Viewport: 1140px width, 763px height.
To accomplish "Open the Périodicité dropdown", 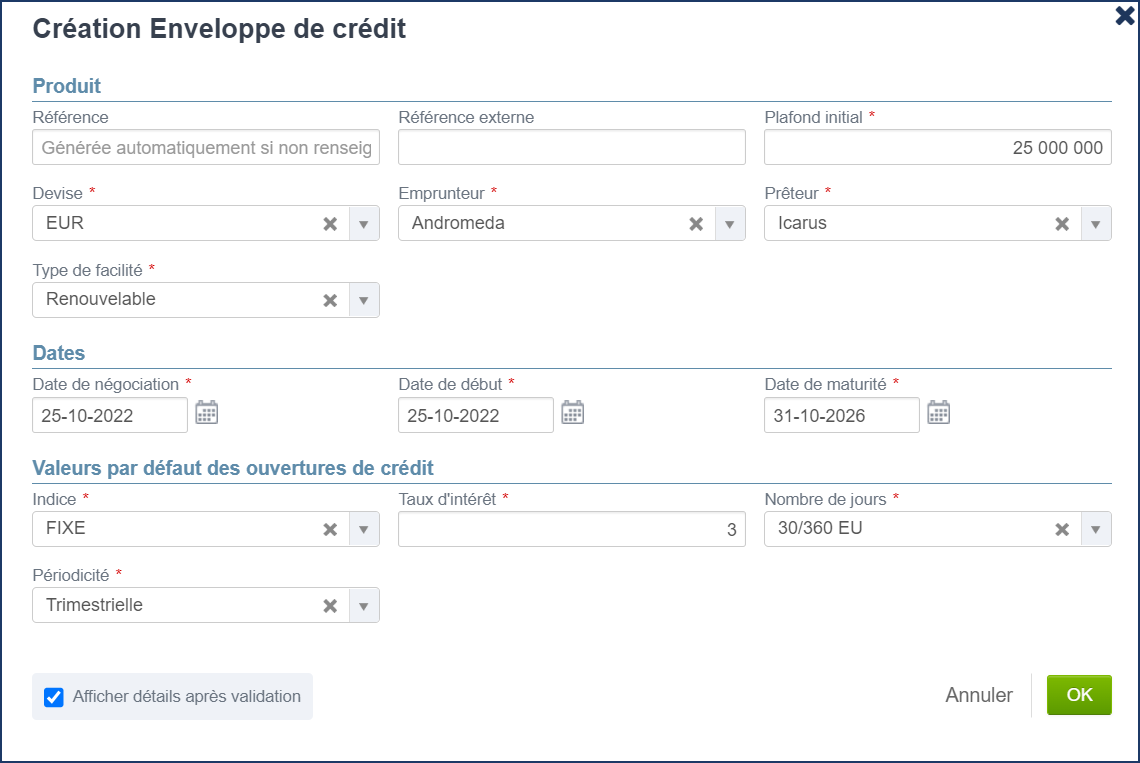I will point(364,605).
